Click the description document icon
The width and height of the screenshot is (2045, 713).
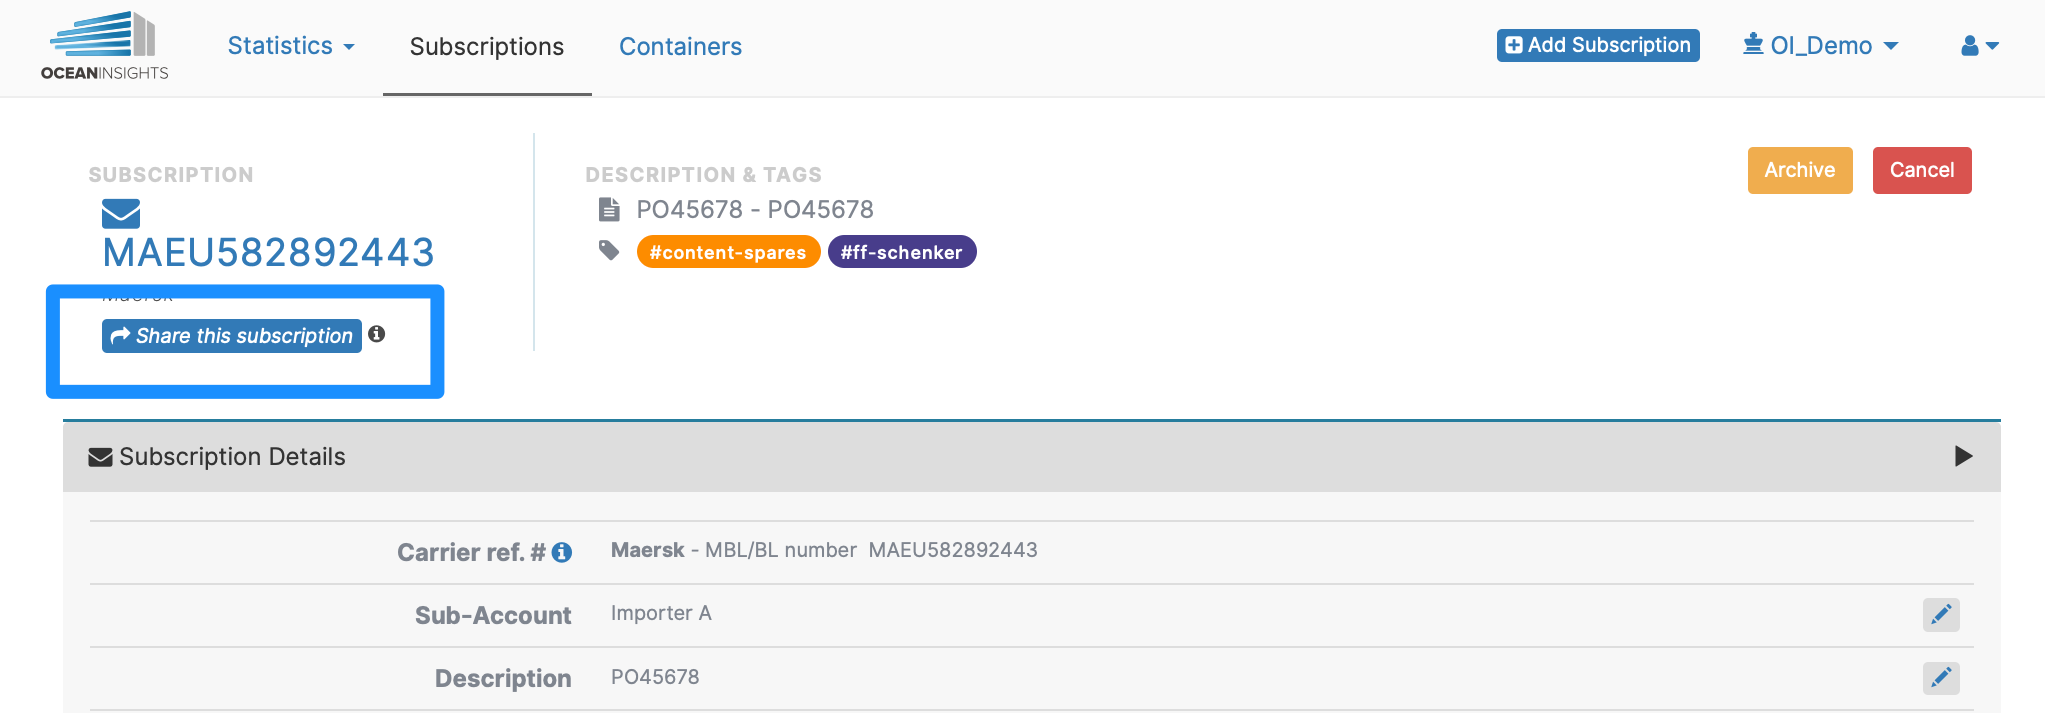(x=609, y=209)
